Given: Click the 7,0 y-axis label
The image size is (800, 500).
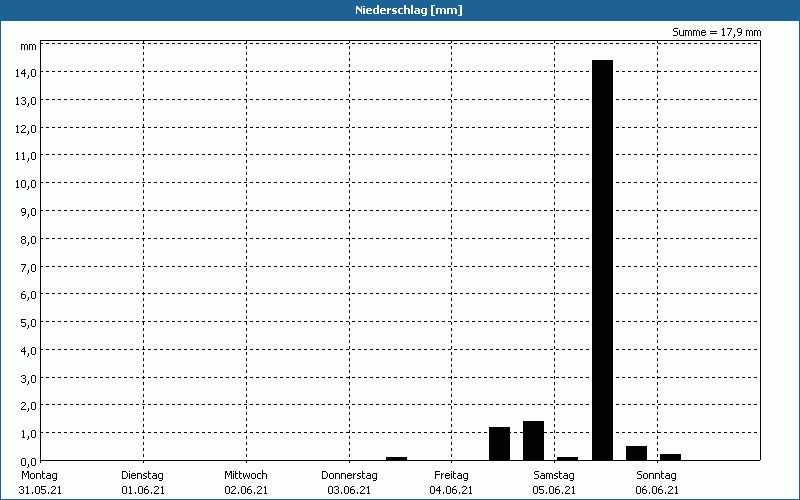Looking at the screenshot, I should [28, 267].
